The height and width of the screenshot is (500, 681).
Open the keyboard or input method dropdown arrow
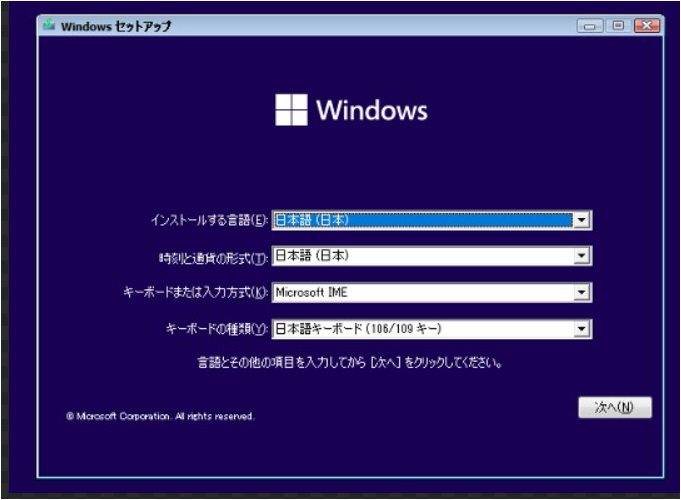pyautogui.click(x=582, y=292)
